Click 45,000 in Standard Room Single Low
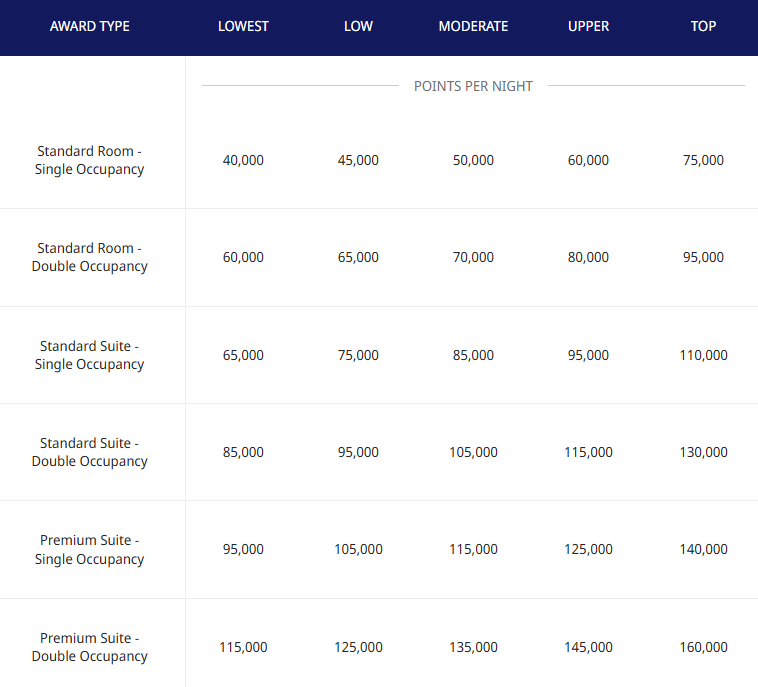 click(358, 161)
